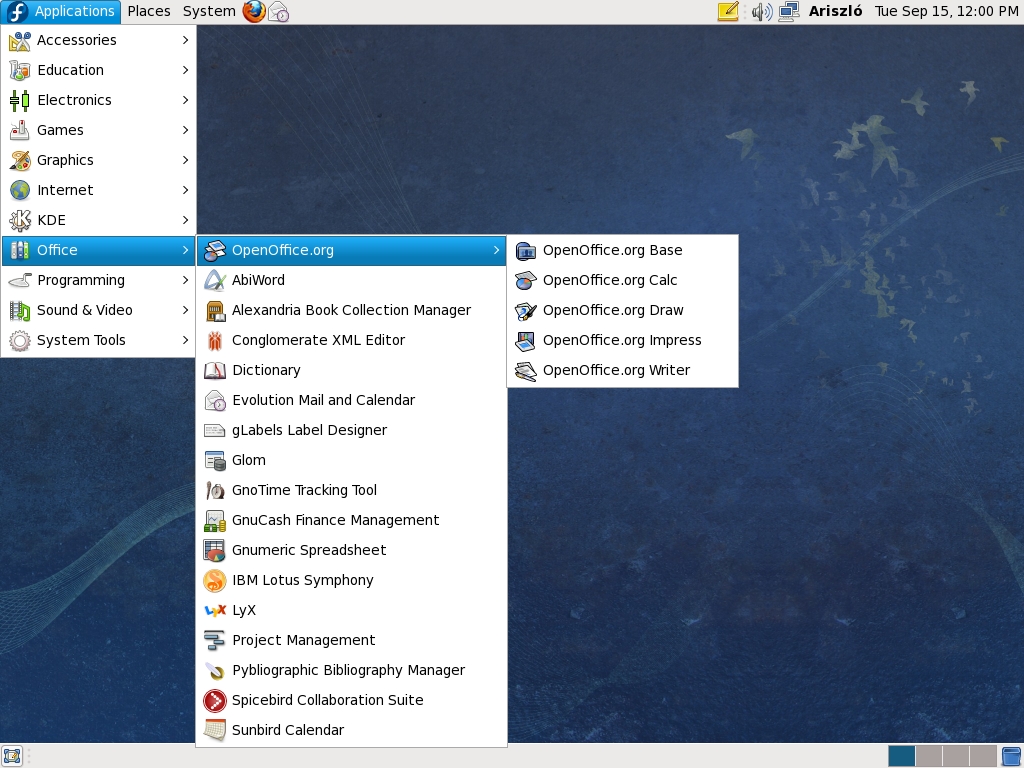Click the 'OpenOffice.org Base' label
The image size is (1024, 768).
[x=613, y=250]
